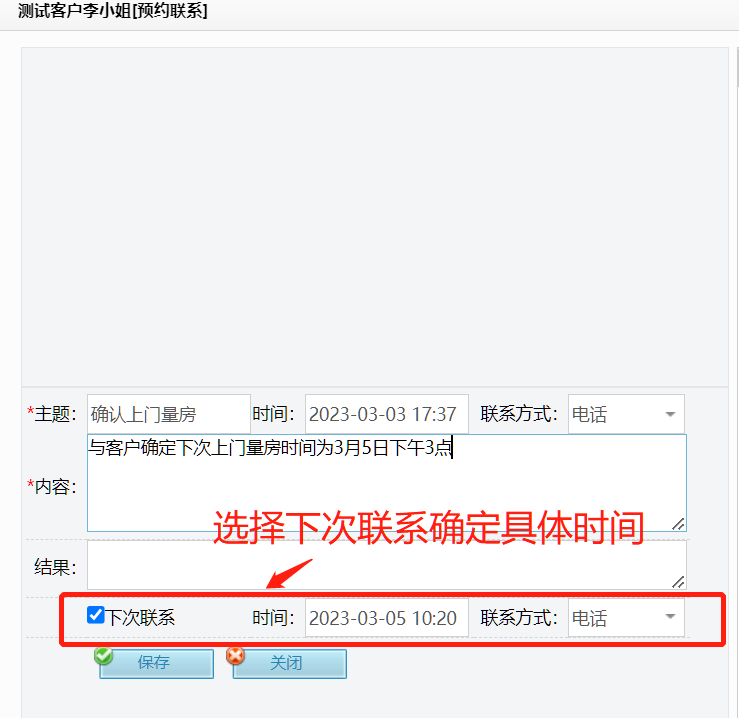Screen dimensions: 739x718
Task: Click the 测试客户李小姐[预约联系] title
Action: 113,10
